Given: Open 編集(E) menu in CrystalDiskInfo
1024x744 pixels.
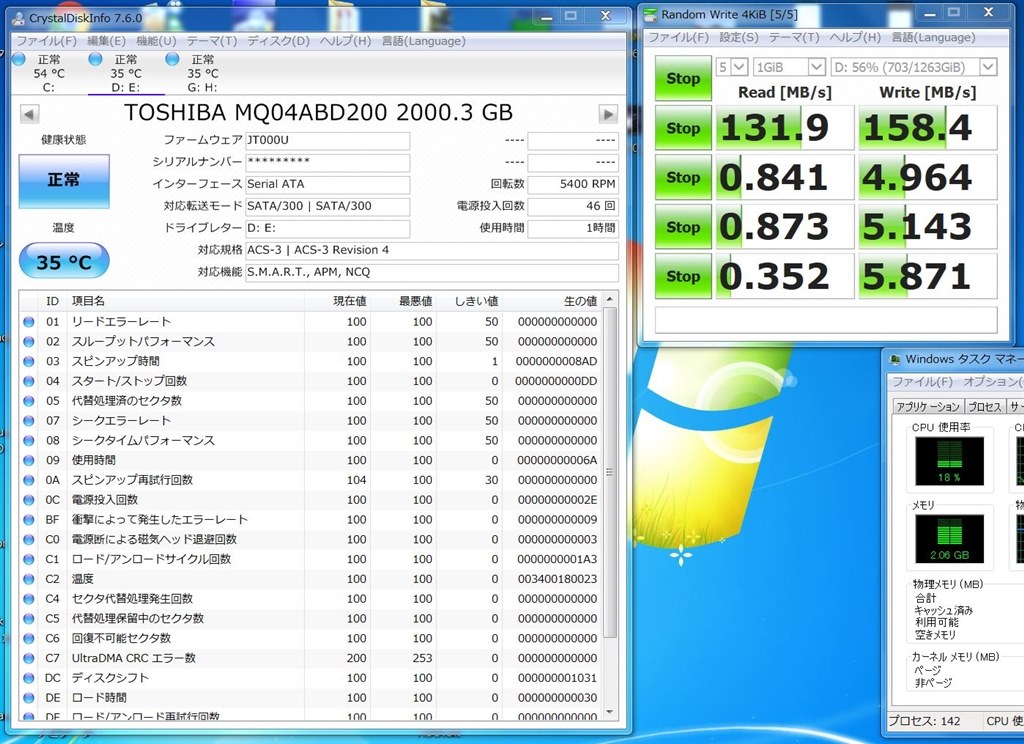Looking at the screenshot, I should pos(106,41).
